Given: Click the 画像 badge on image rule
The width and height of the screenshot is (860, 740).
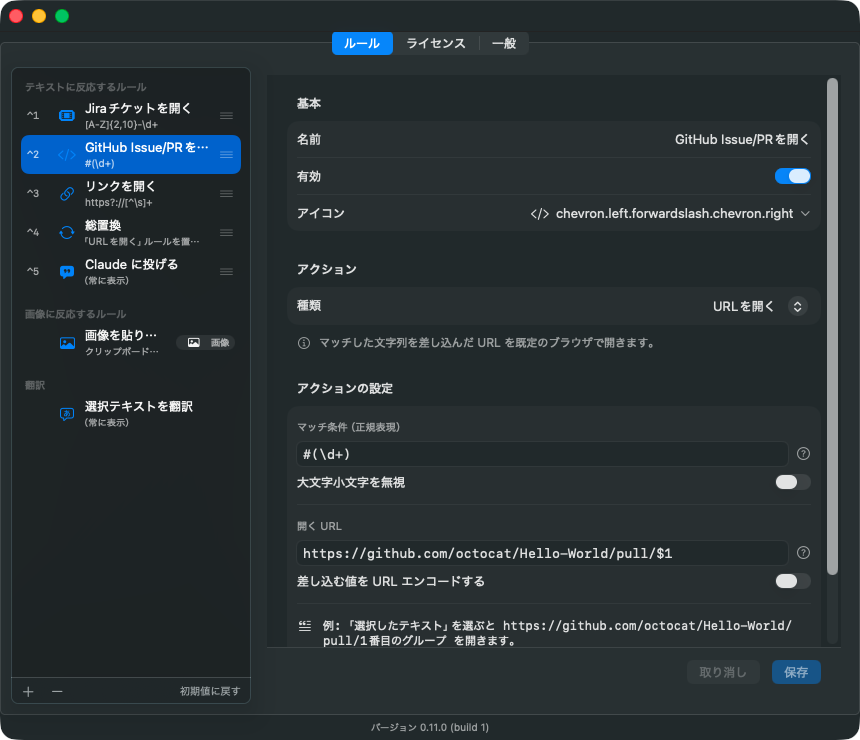Looking at the screenshot, I should tap(206, 343).
